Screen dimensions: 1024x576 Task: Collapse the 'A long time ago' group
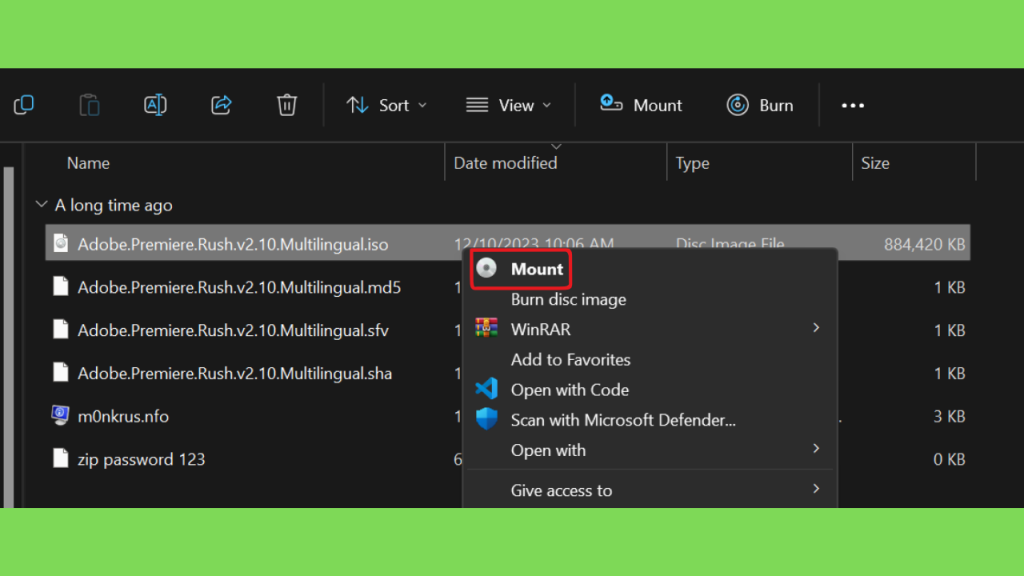[41, 204]
